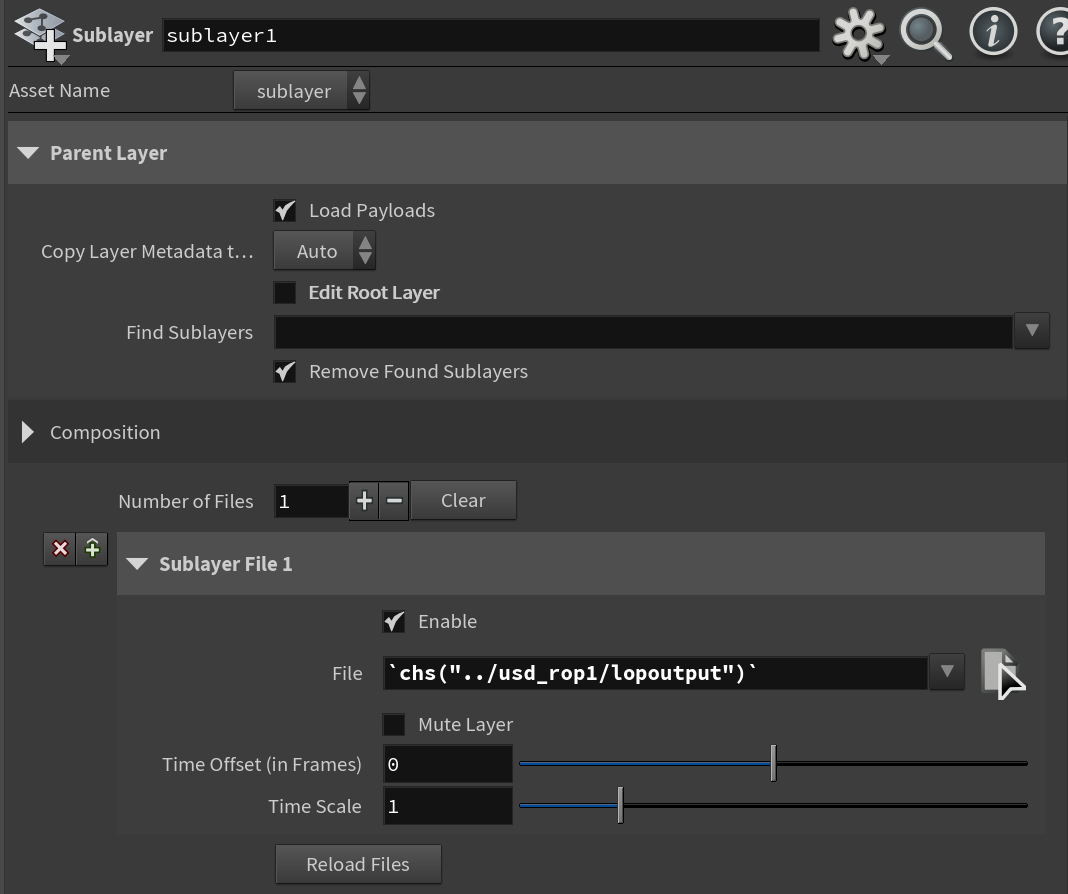1068x894 pixels.
Task: Click the Sublayer node type icon
Action: pyautogui.click(x=41, y=35)
